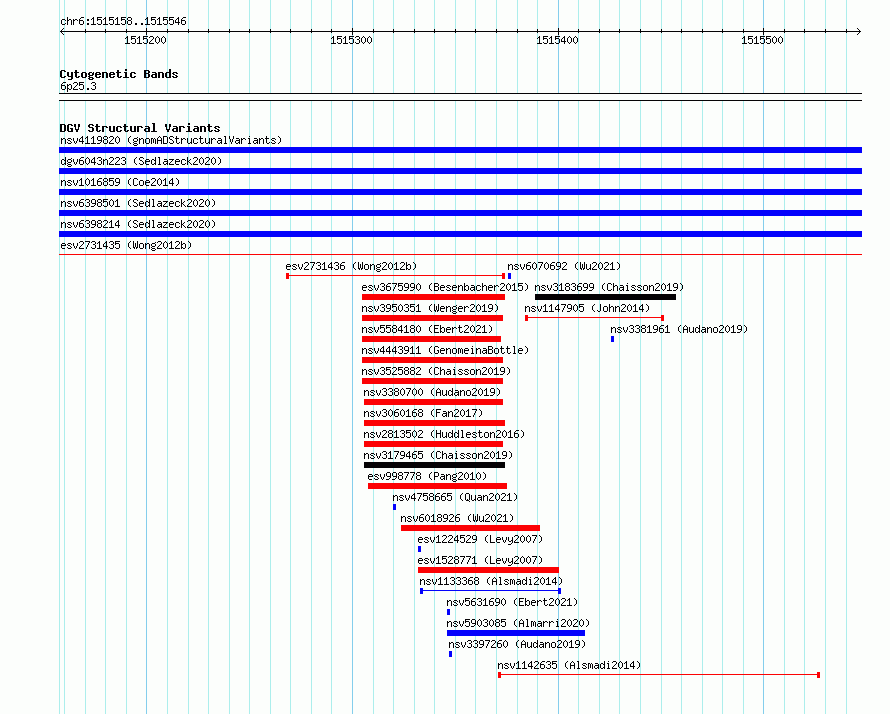This screenshot has height=714, width=890.
Task: Open the esv2731435 Wong2012b variant label
Action: pyautogui.click(x=126, y=245)
